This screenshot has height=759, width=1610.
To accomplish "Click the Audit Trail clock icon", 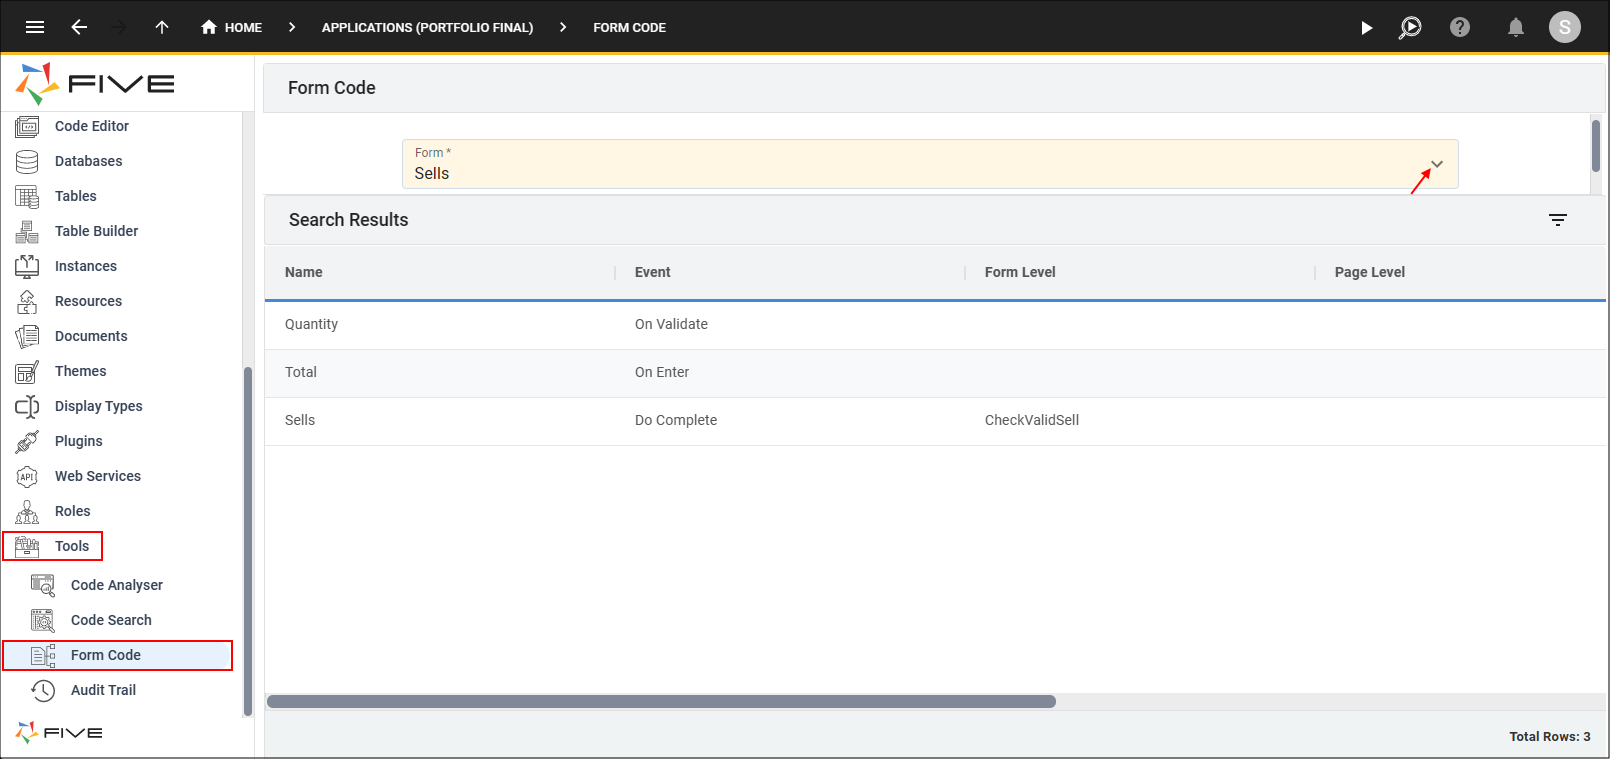I will click(x=43, y=690).
